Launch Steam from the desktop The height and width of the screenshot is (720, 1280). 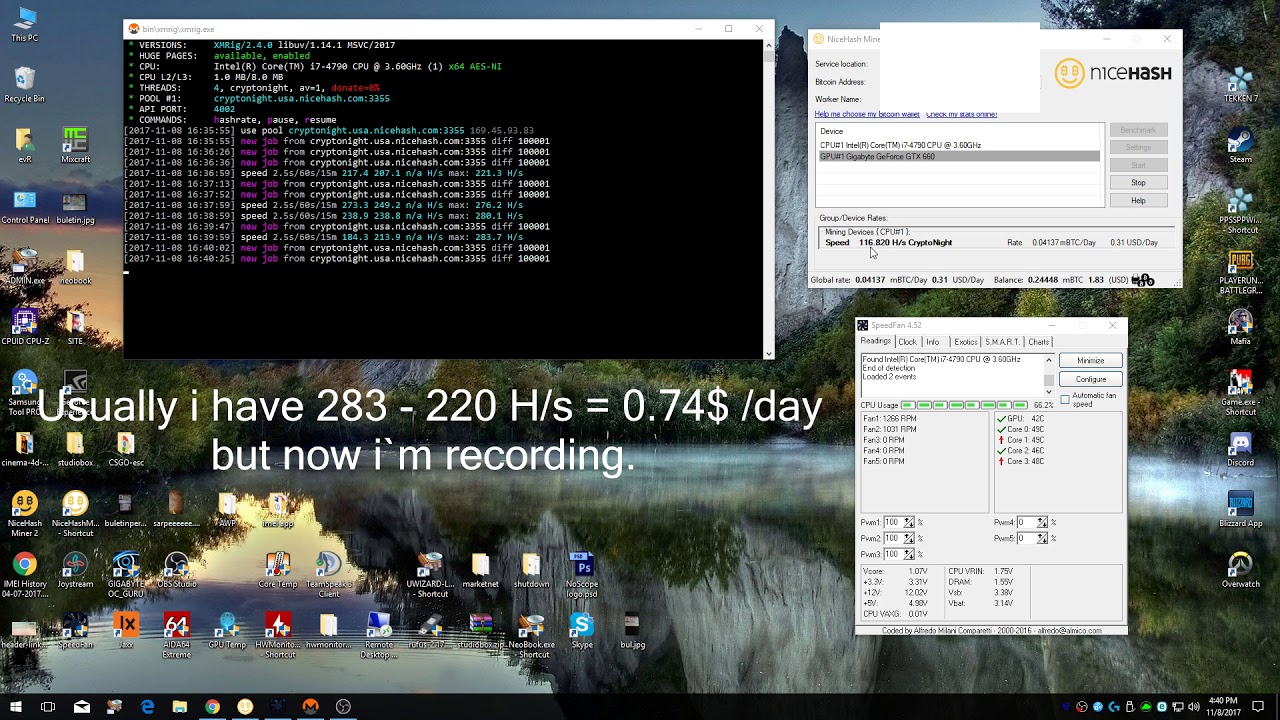click(1240, 146)
